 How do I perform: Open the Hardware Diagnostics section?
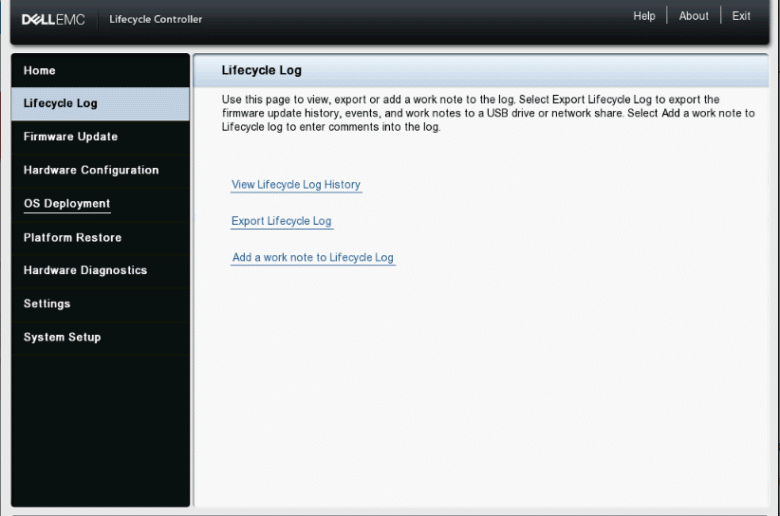coord(100,270)
